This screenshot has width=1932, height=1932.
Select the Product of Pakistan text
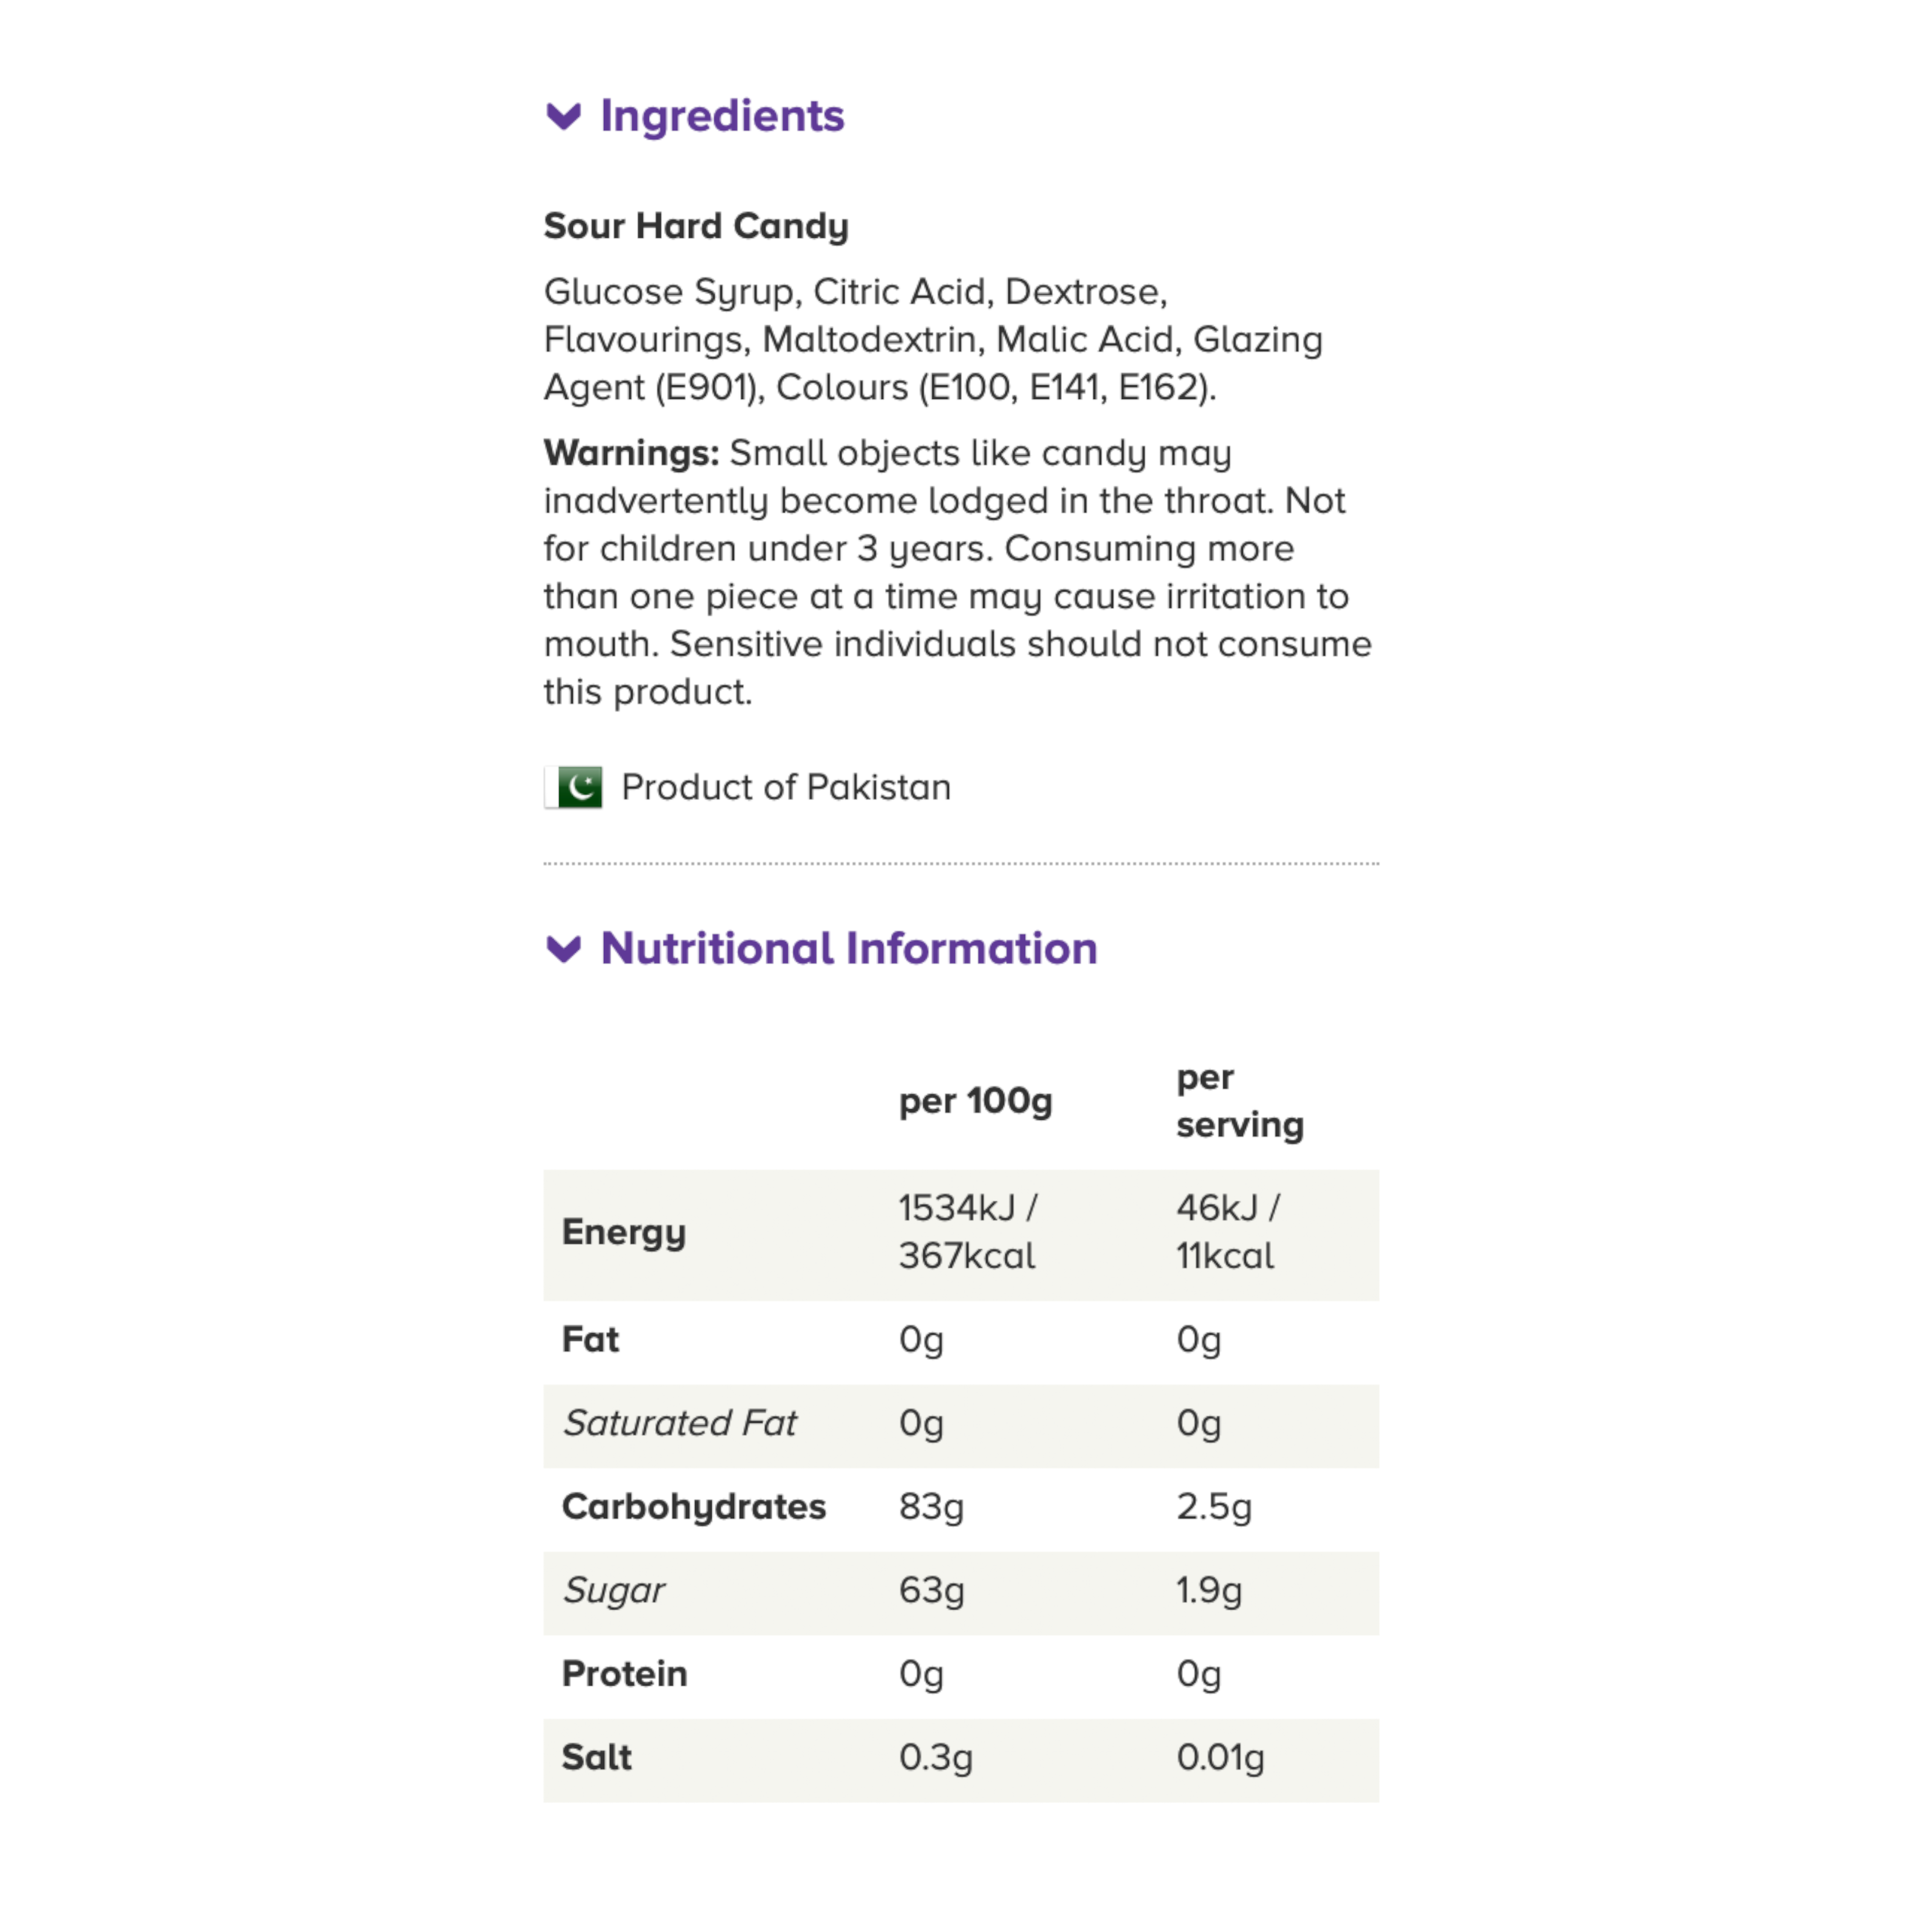(786, 787)
